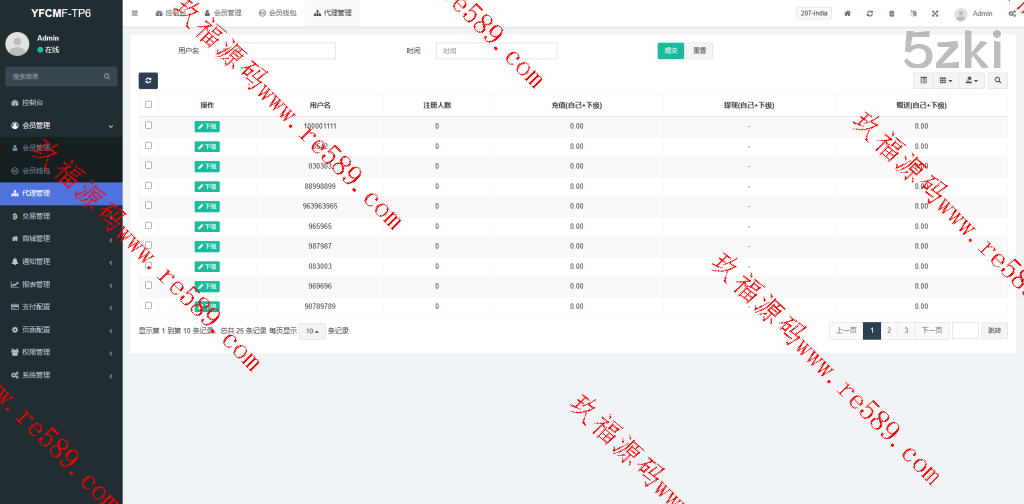Toggle fullscreen with the expand icon
Image resolution: width=1024 pixels, height=504 pixels.
point(935,13)
